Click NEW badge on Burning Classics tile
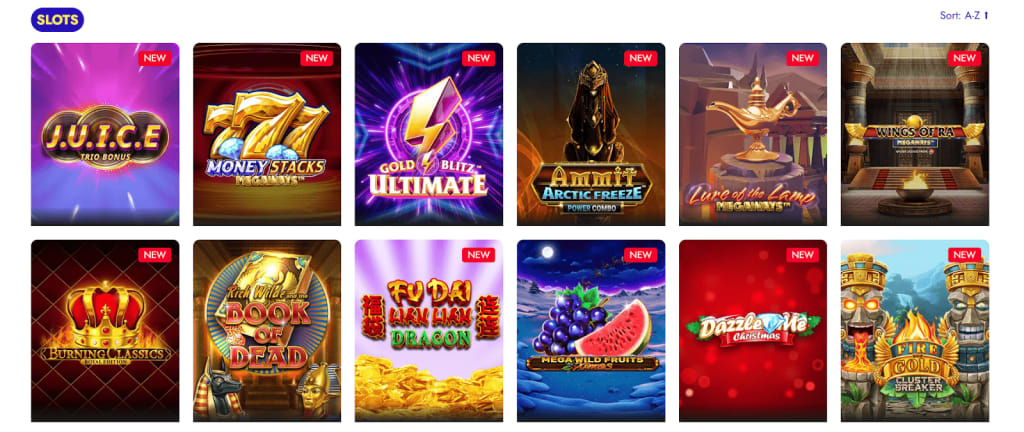1024x432 pixels. click(155, 255)
